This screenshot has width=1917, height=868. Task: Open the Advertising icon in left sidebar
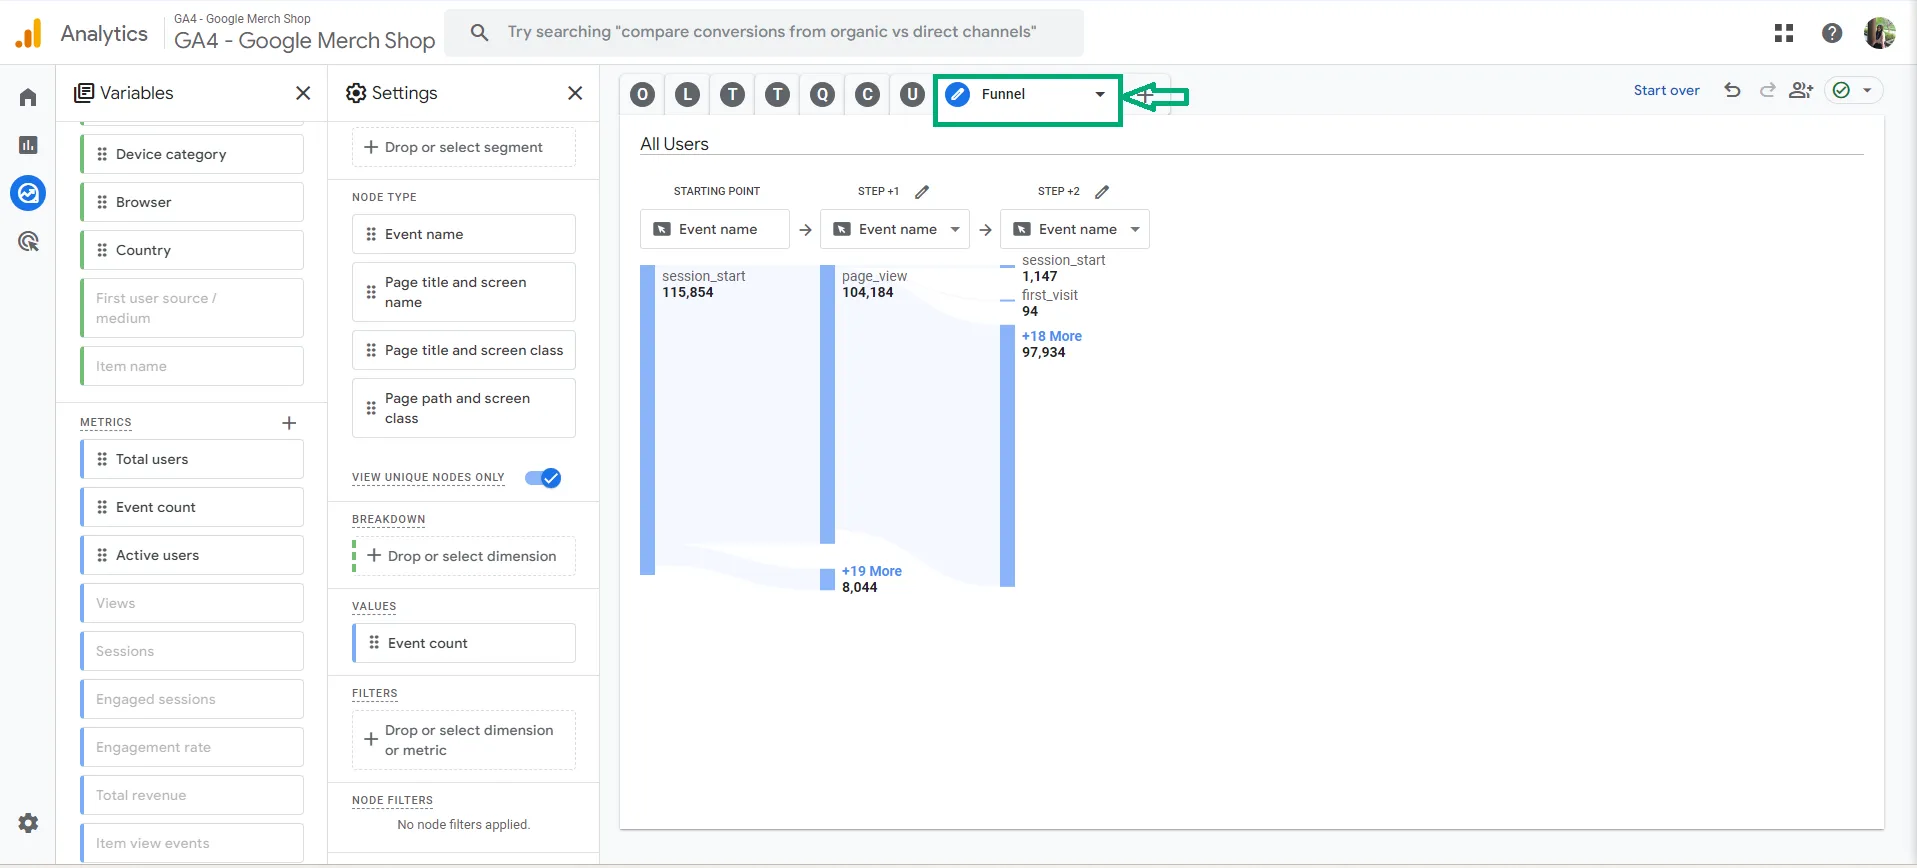click(x=28, y=241)
